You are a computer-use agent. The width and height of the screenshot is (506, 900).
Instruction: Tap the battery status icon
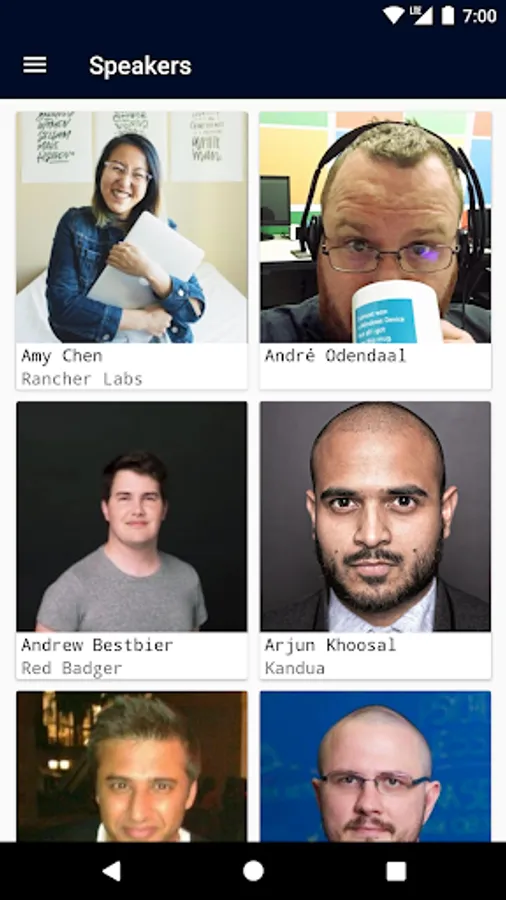pos(447,15)
